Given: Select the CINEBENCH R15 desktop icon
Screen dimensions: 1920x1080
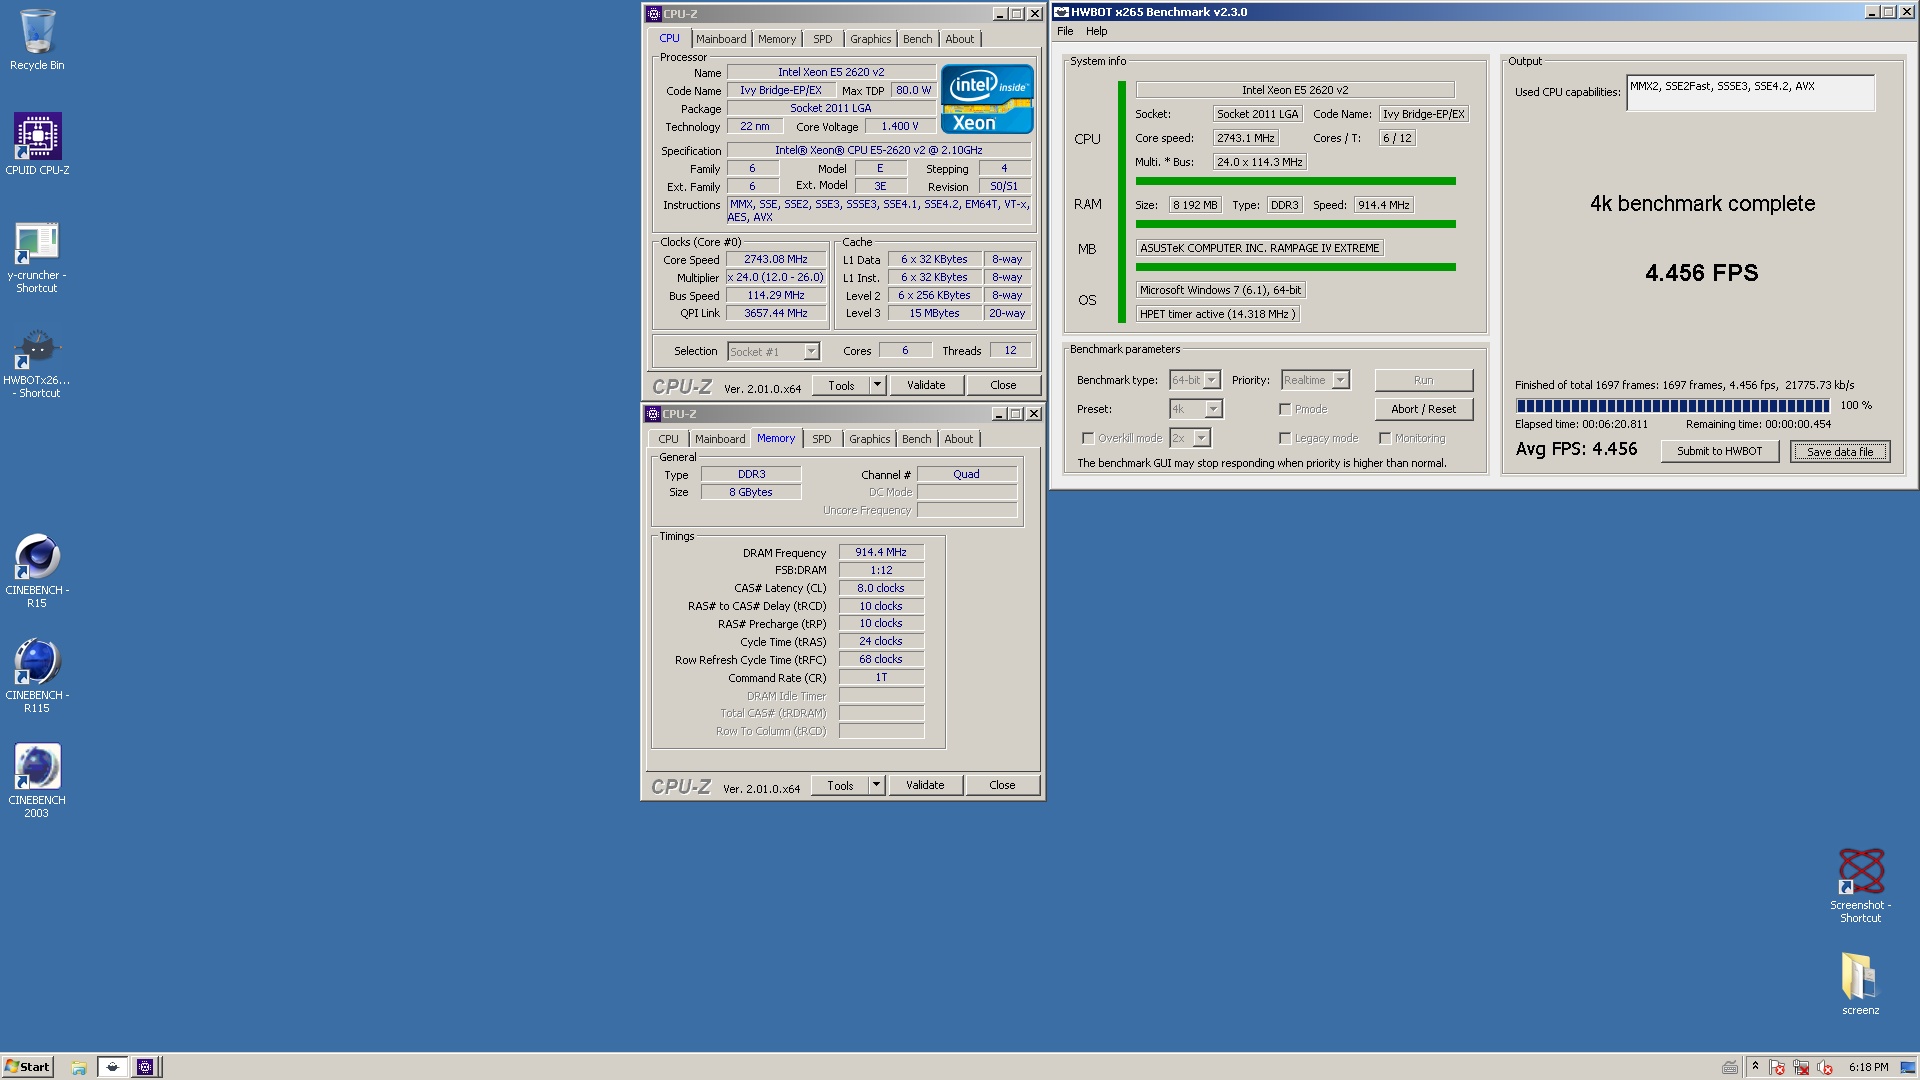Looking at the screenshot, I should pyautogui.click(x=37, y=570).
